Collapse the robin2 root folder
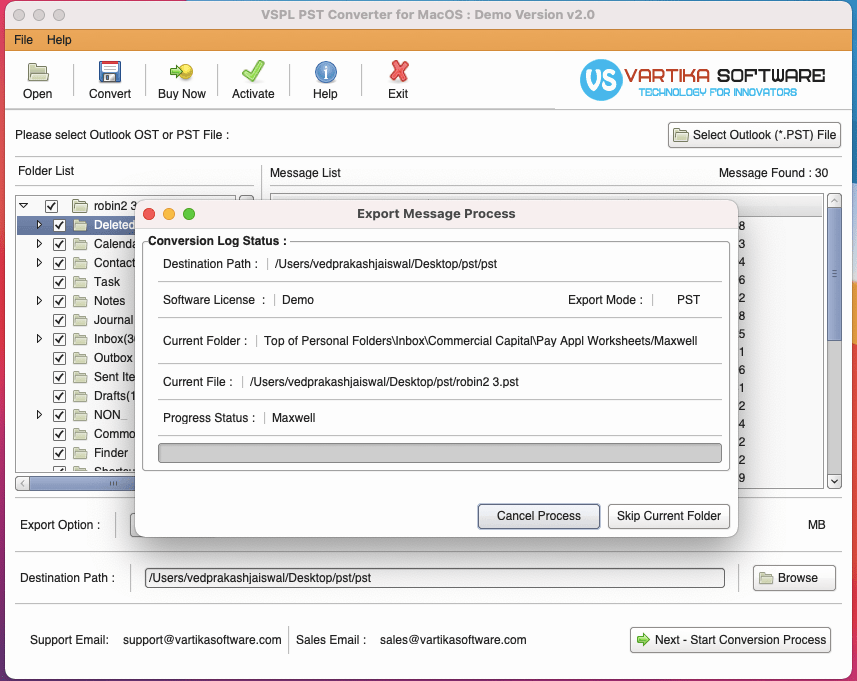The image size is (857, 681). coord(24,206)
